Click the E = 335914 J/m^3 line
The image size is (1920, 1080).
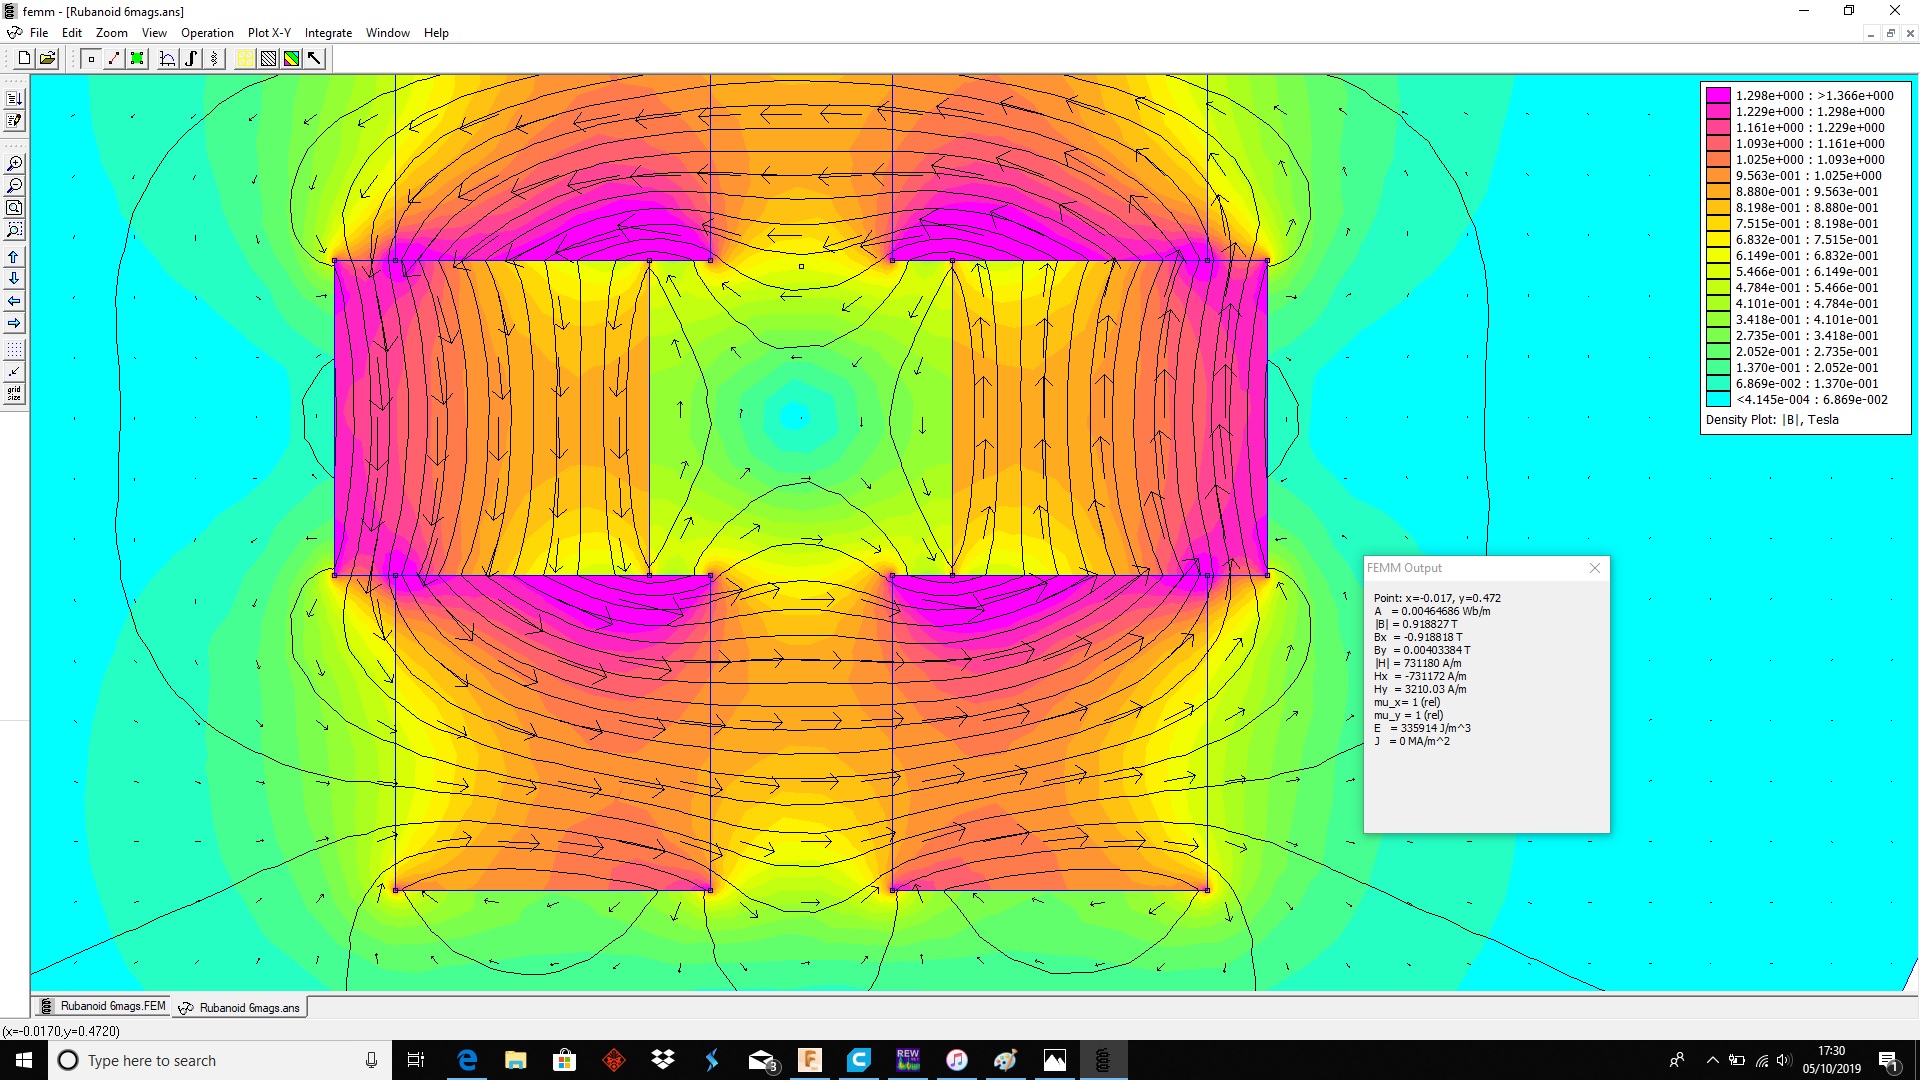click(1422, 728)
